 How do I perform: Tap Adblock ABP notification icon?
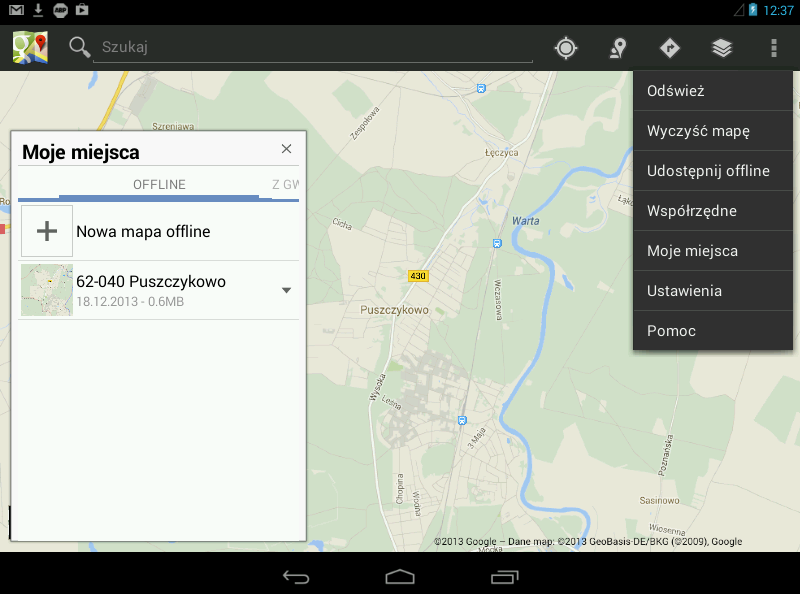(x=60, y=10)
